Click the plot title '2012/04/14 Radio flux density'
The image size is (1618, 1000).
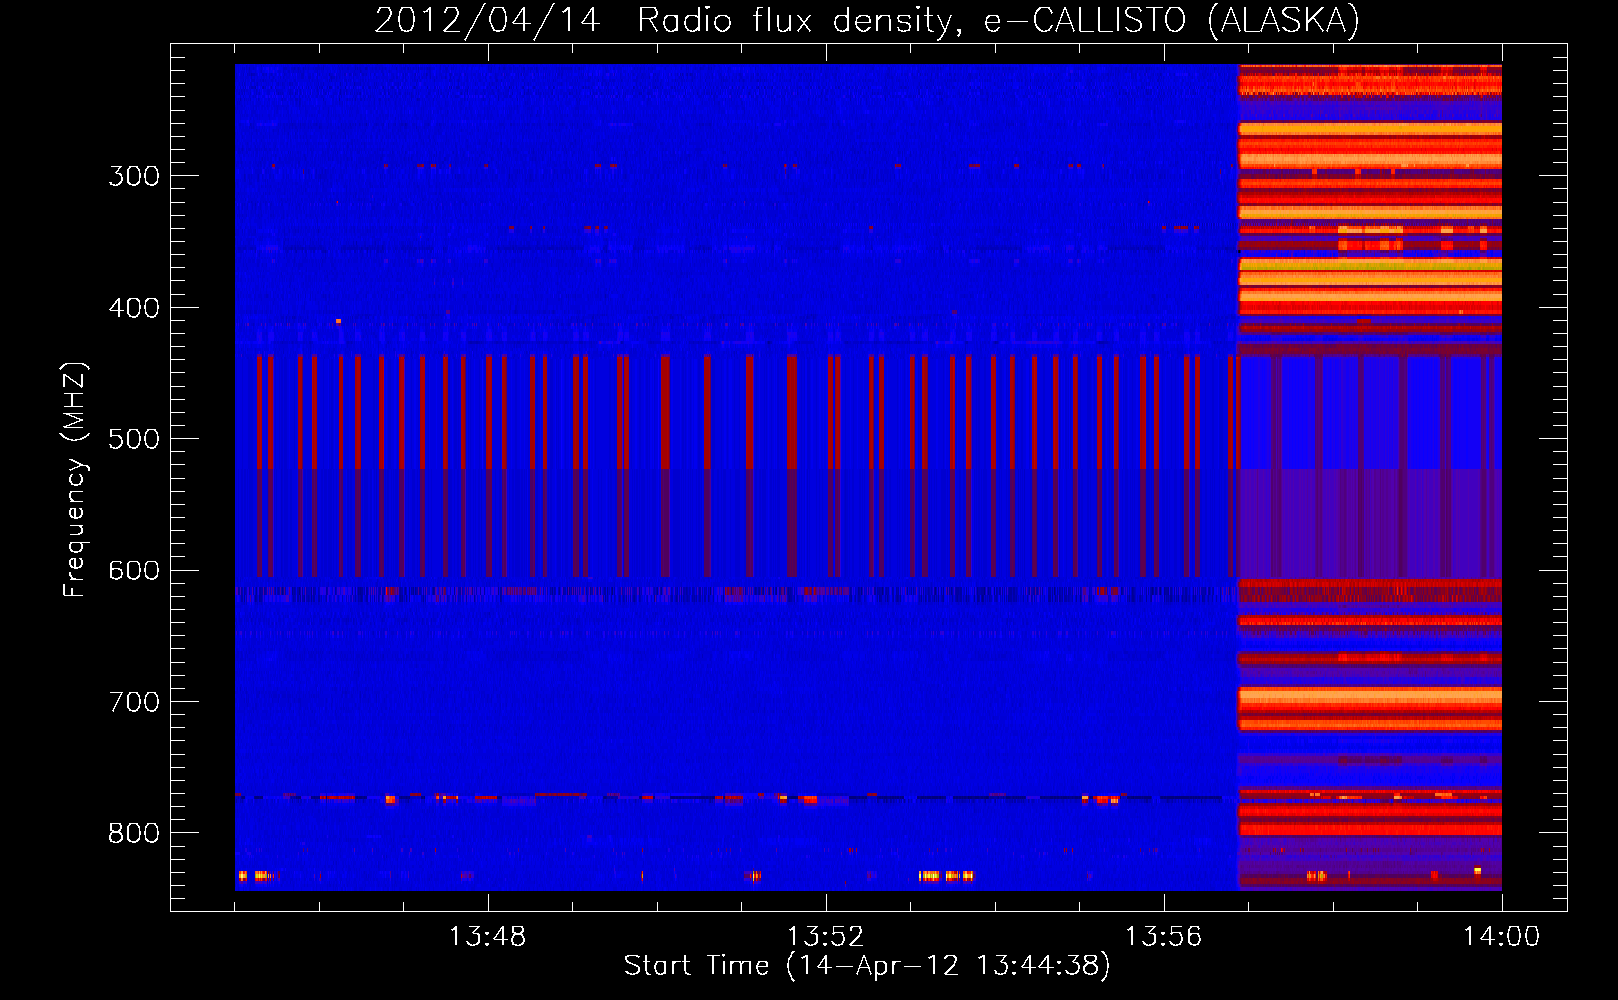pyautogui.click(x=867, y=20)
